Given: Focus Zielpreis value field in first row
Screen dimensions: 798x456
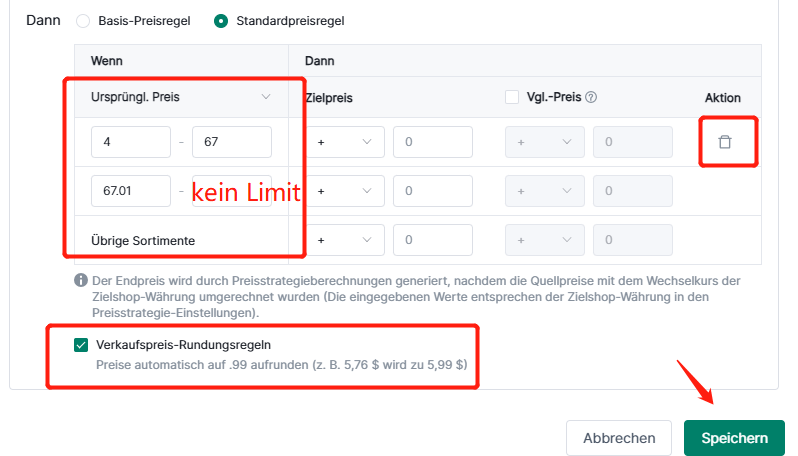Looking at the screenshot, I should pos(433,142).
